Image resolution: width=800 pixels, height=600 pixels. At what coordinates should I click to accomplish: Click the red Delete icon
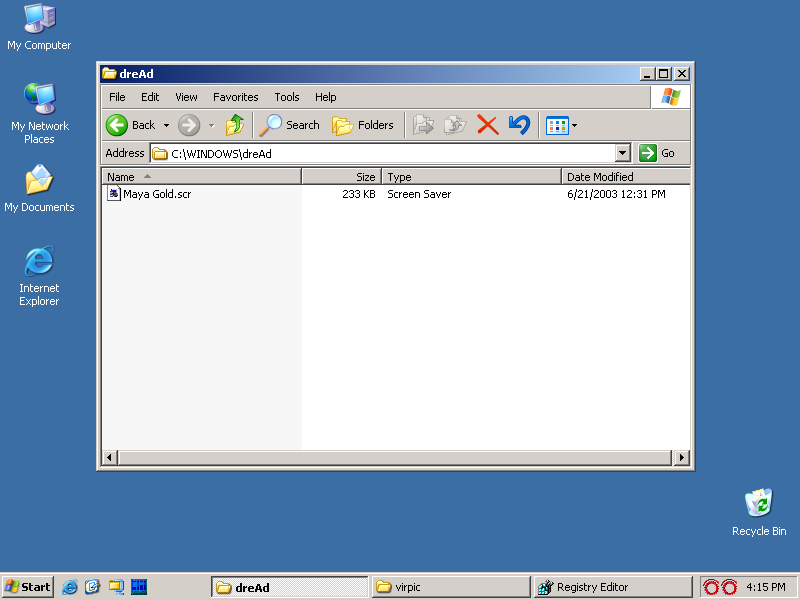(488, 125)
